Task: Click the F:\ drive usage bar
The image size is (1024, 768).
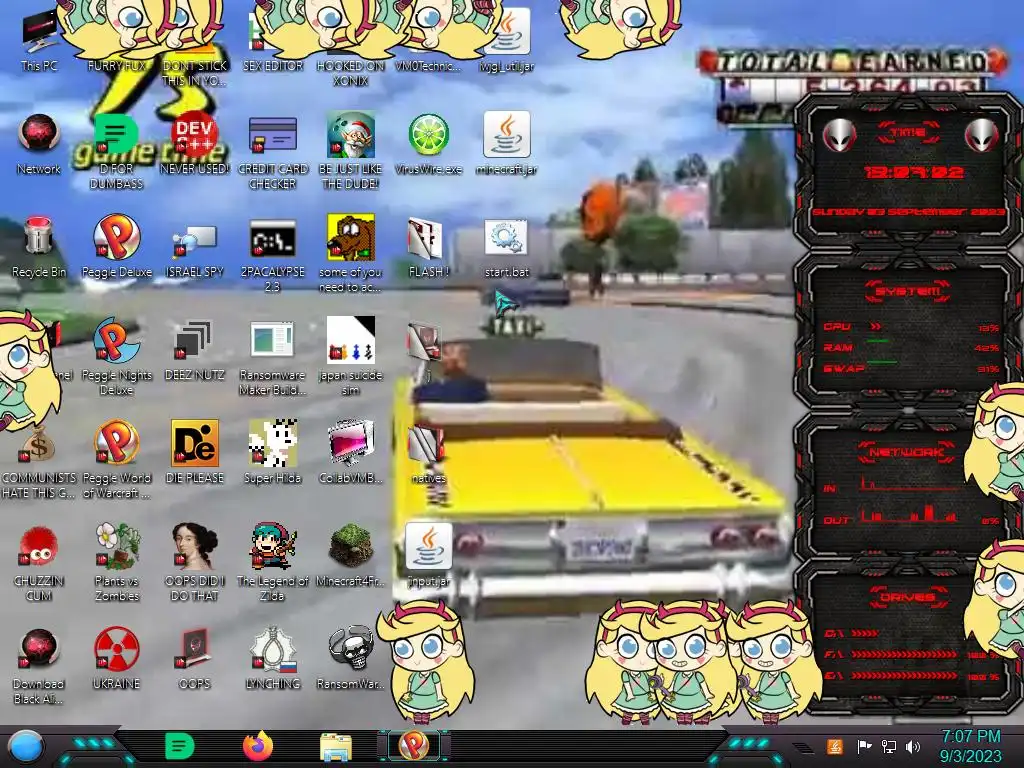Action: [904, 654]
